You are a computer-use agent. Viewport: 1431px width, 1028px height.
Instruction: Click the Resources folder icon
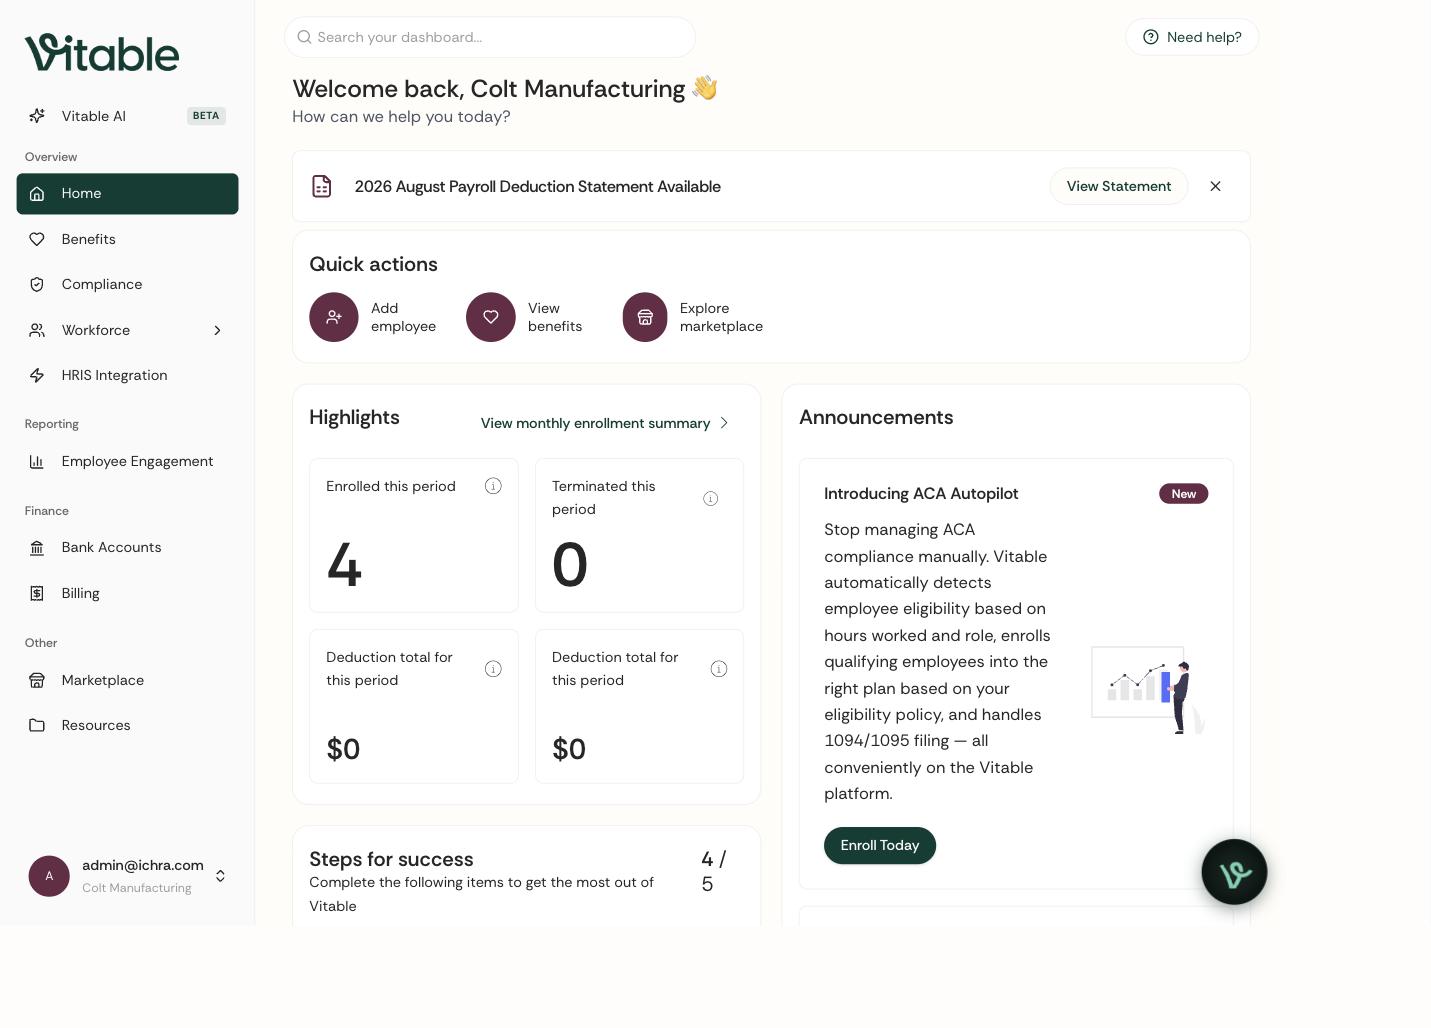click(37, 726)
